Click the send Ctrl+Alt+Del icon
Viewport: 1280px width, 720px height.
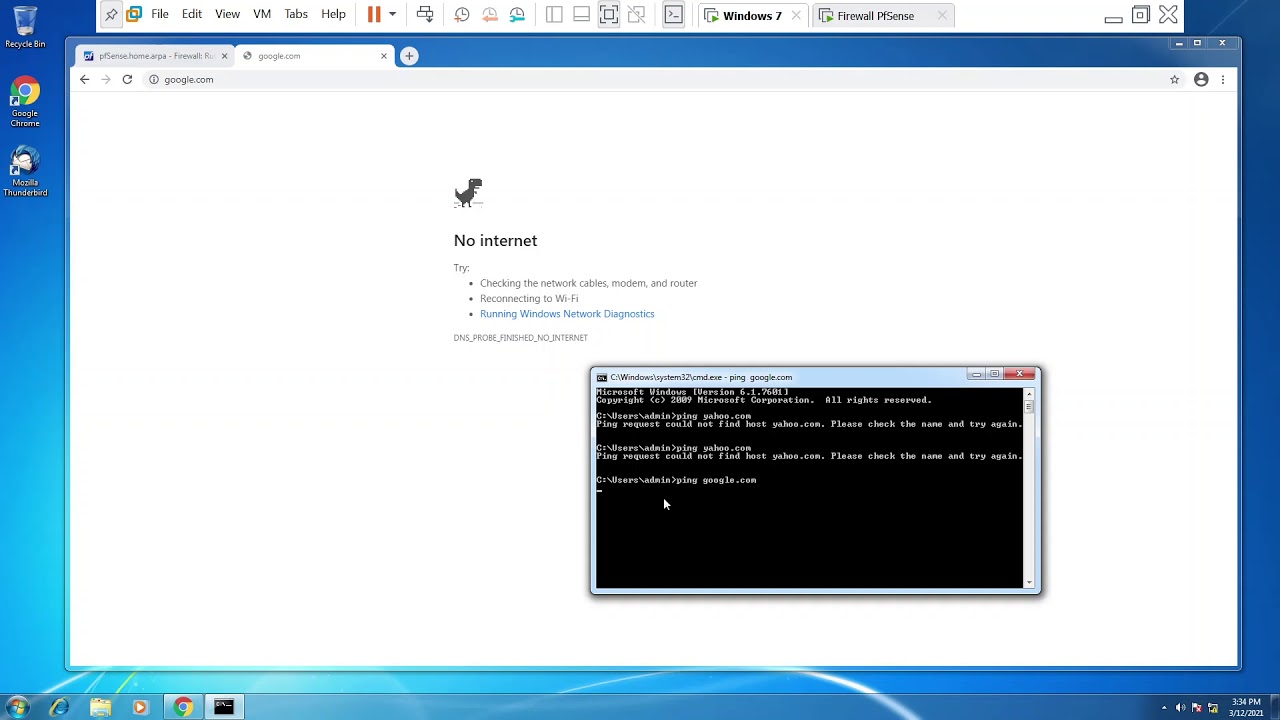tap(425, 15)
